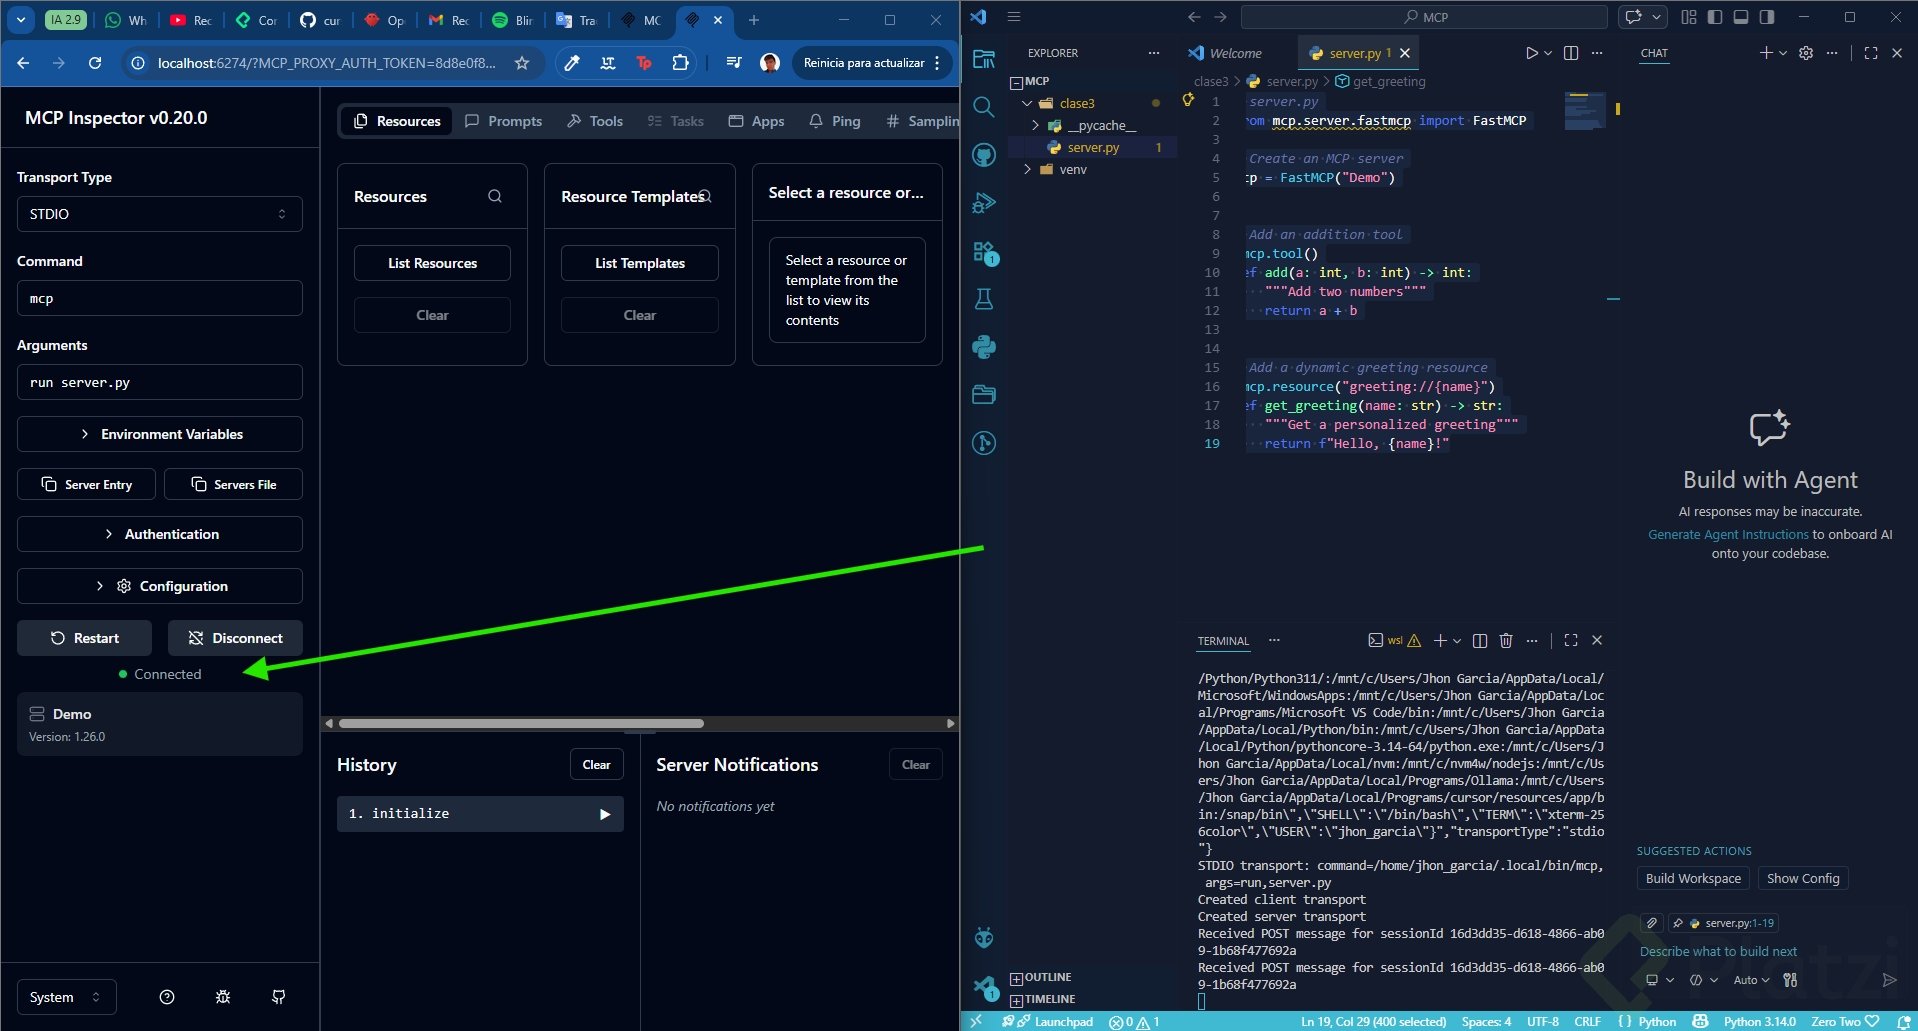
Task: Open the Apps tab in MCP Inspector
Action: (x=756, y=121)
